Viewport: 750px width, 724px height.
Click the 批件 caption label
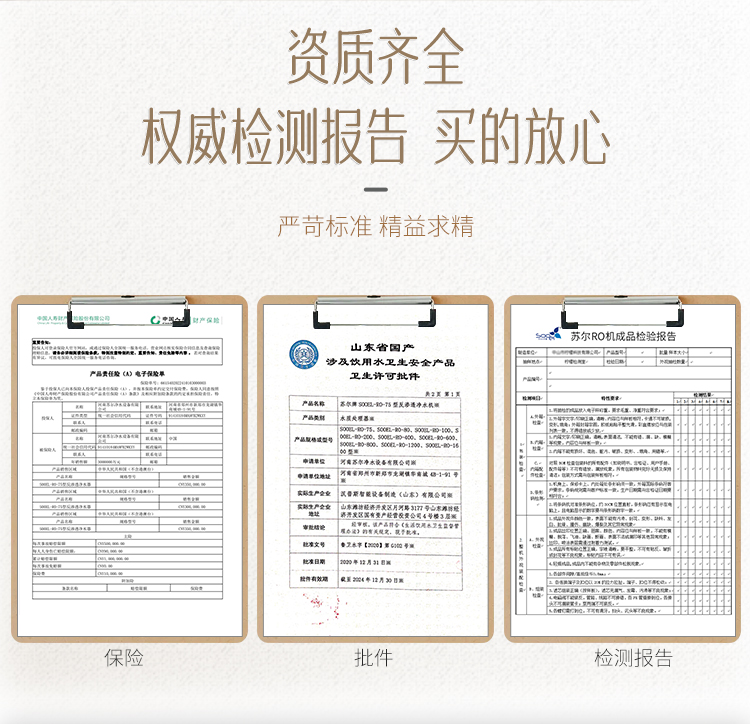(x=374, y=658)
